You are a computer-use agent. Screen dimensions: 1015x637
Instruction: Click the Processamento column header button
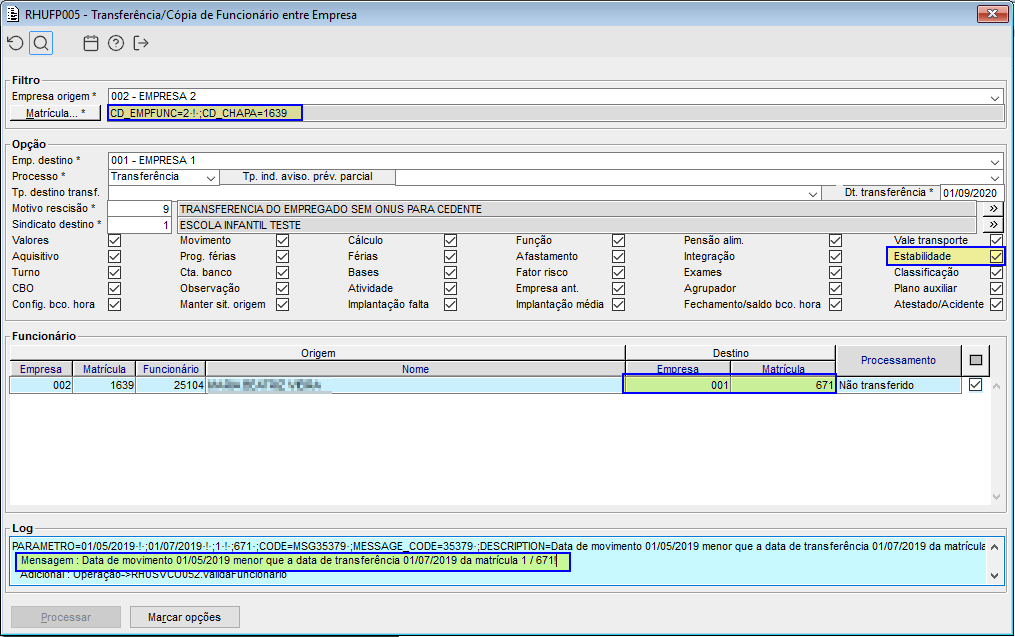point(898,360)
